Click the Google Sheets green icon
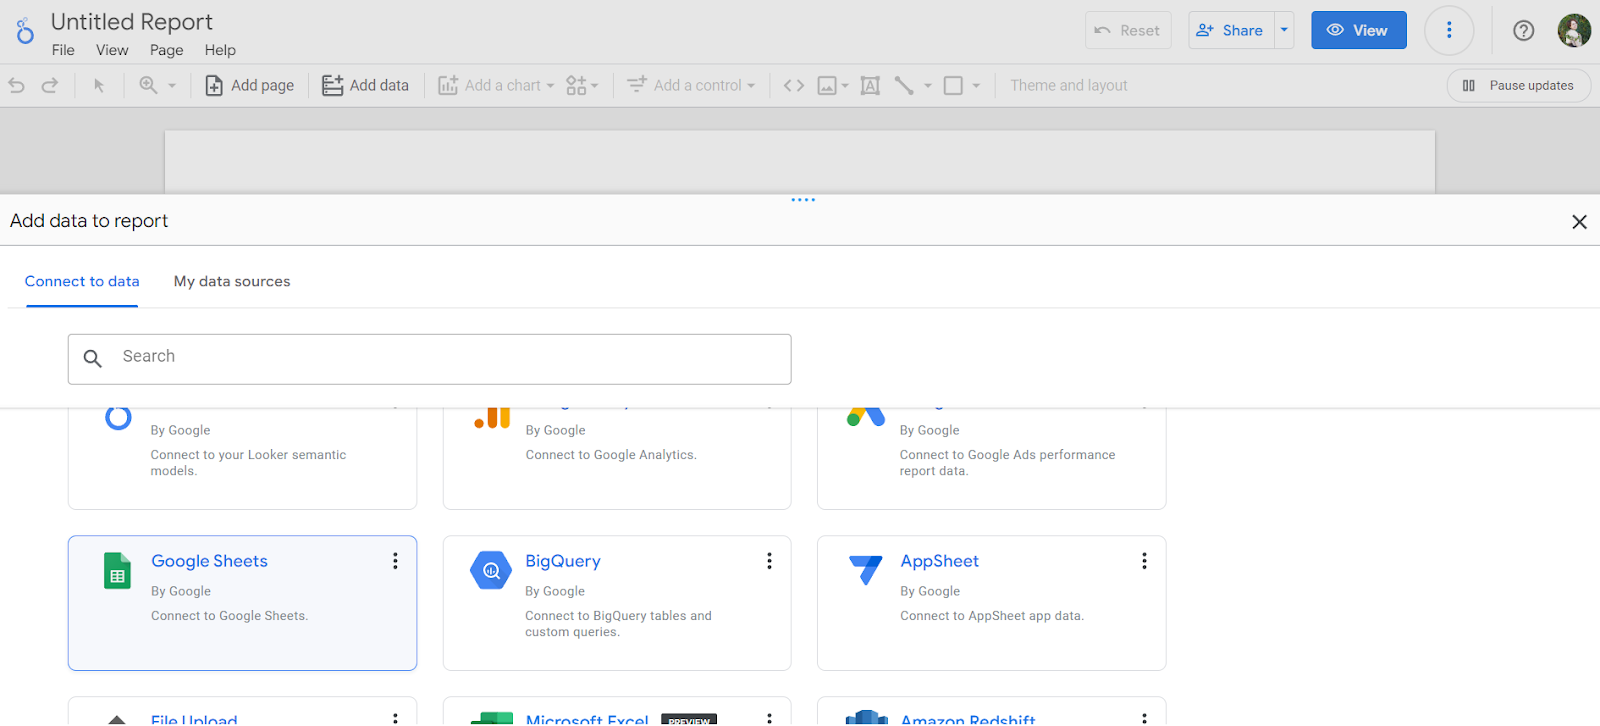1600x726 pixels. tap(117, 571)
